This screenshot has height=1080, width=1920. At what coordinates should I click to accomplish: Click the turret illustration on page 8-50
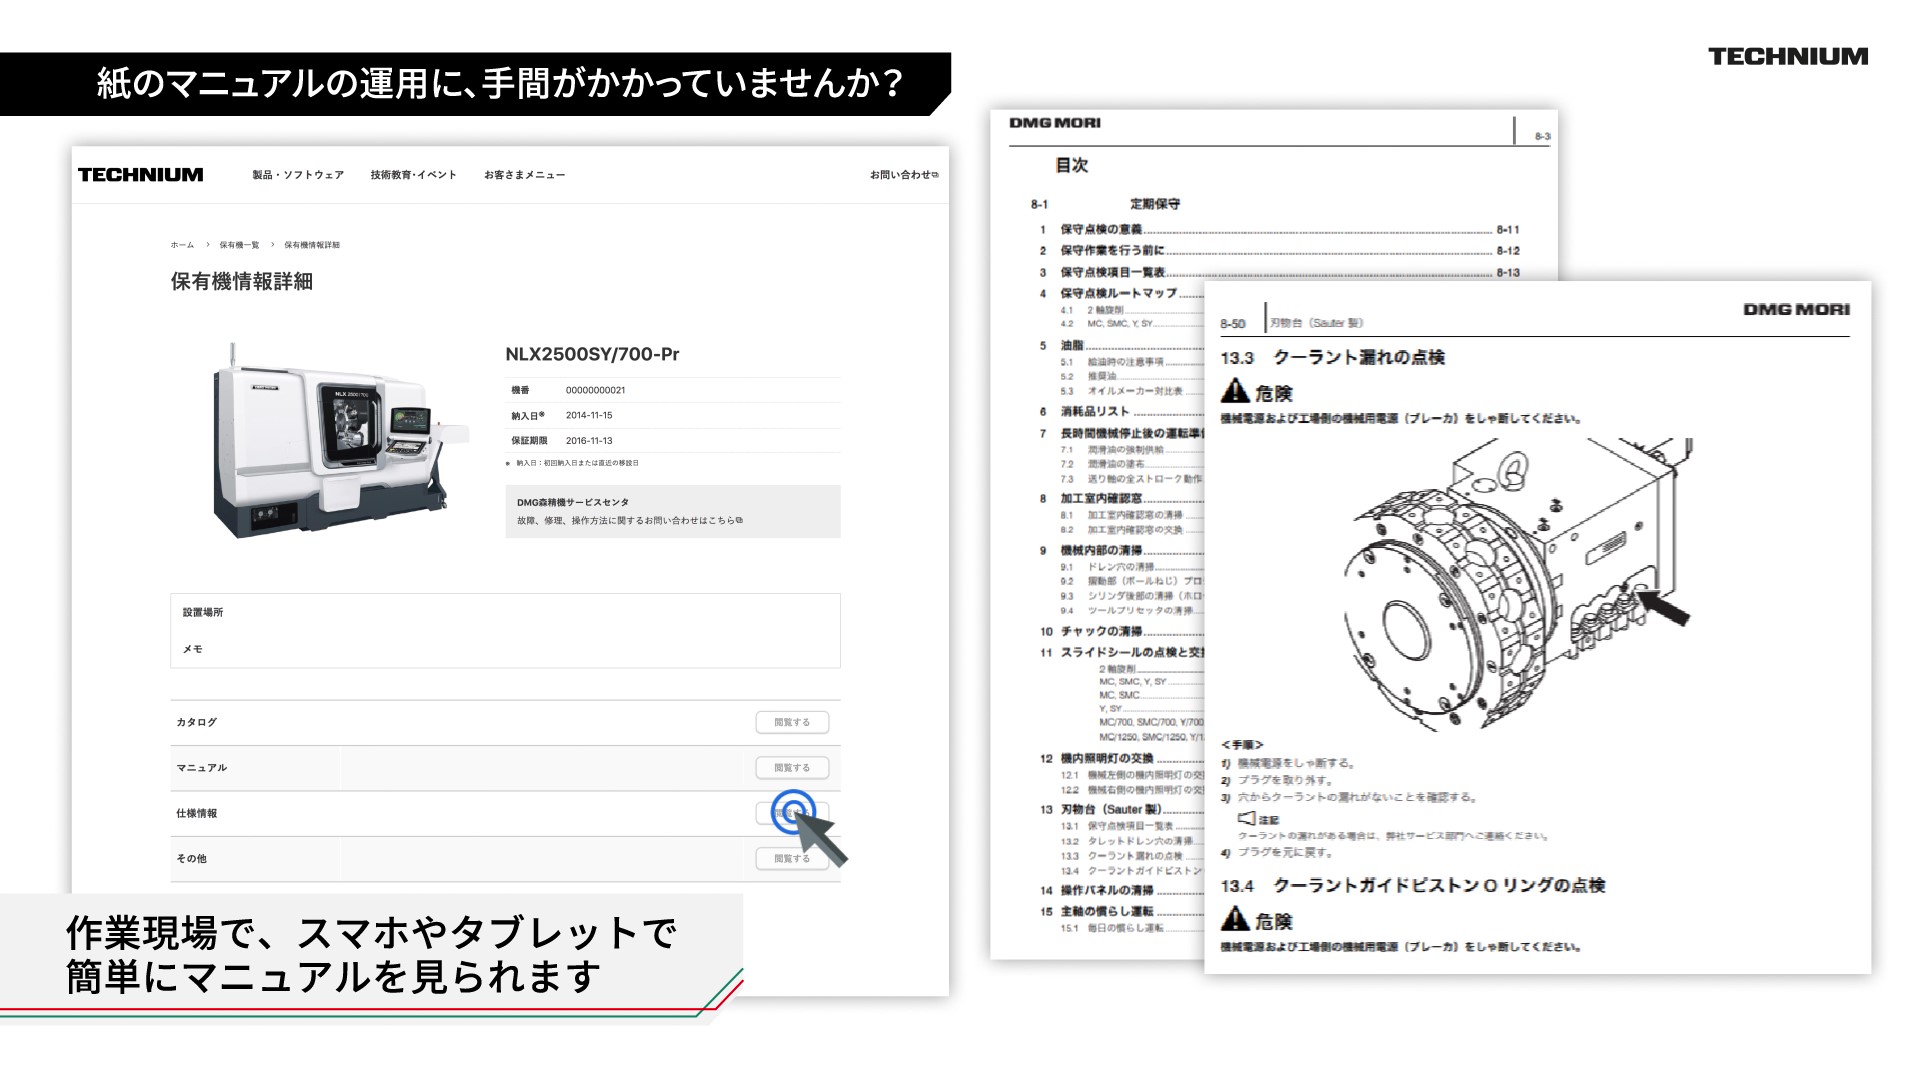[1516, 585]
